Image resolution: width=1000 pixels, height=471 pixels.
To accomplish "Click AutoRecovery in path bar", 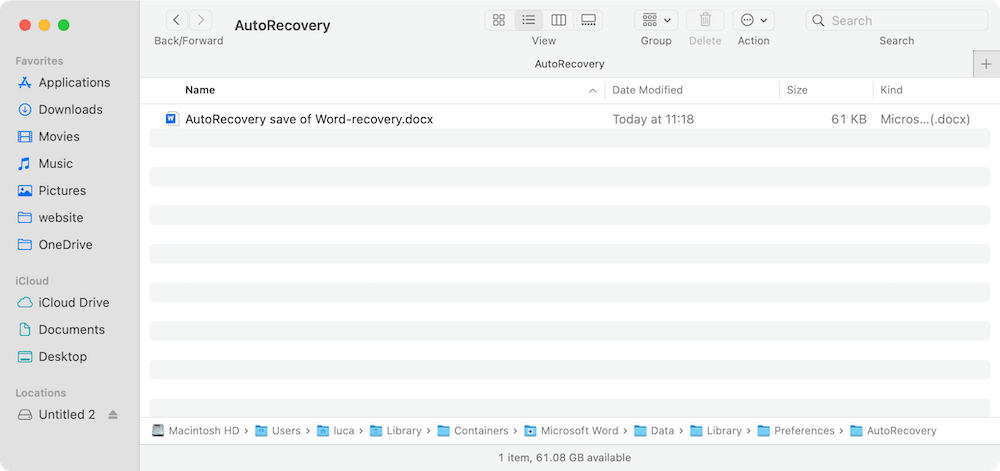I will click(894, 431).
